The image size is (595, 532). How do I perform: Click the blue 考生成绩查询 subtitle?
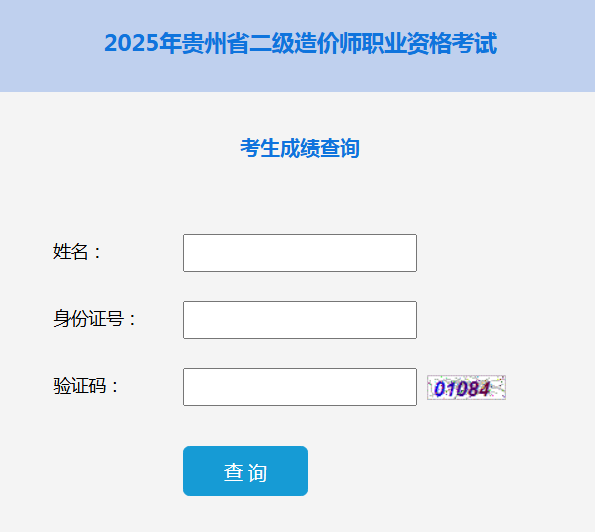click(300, 148)
